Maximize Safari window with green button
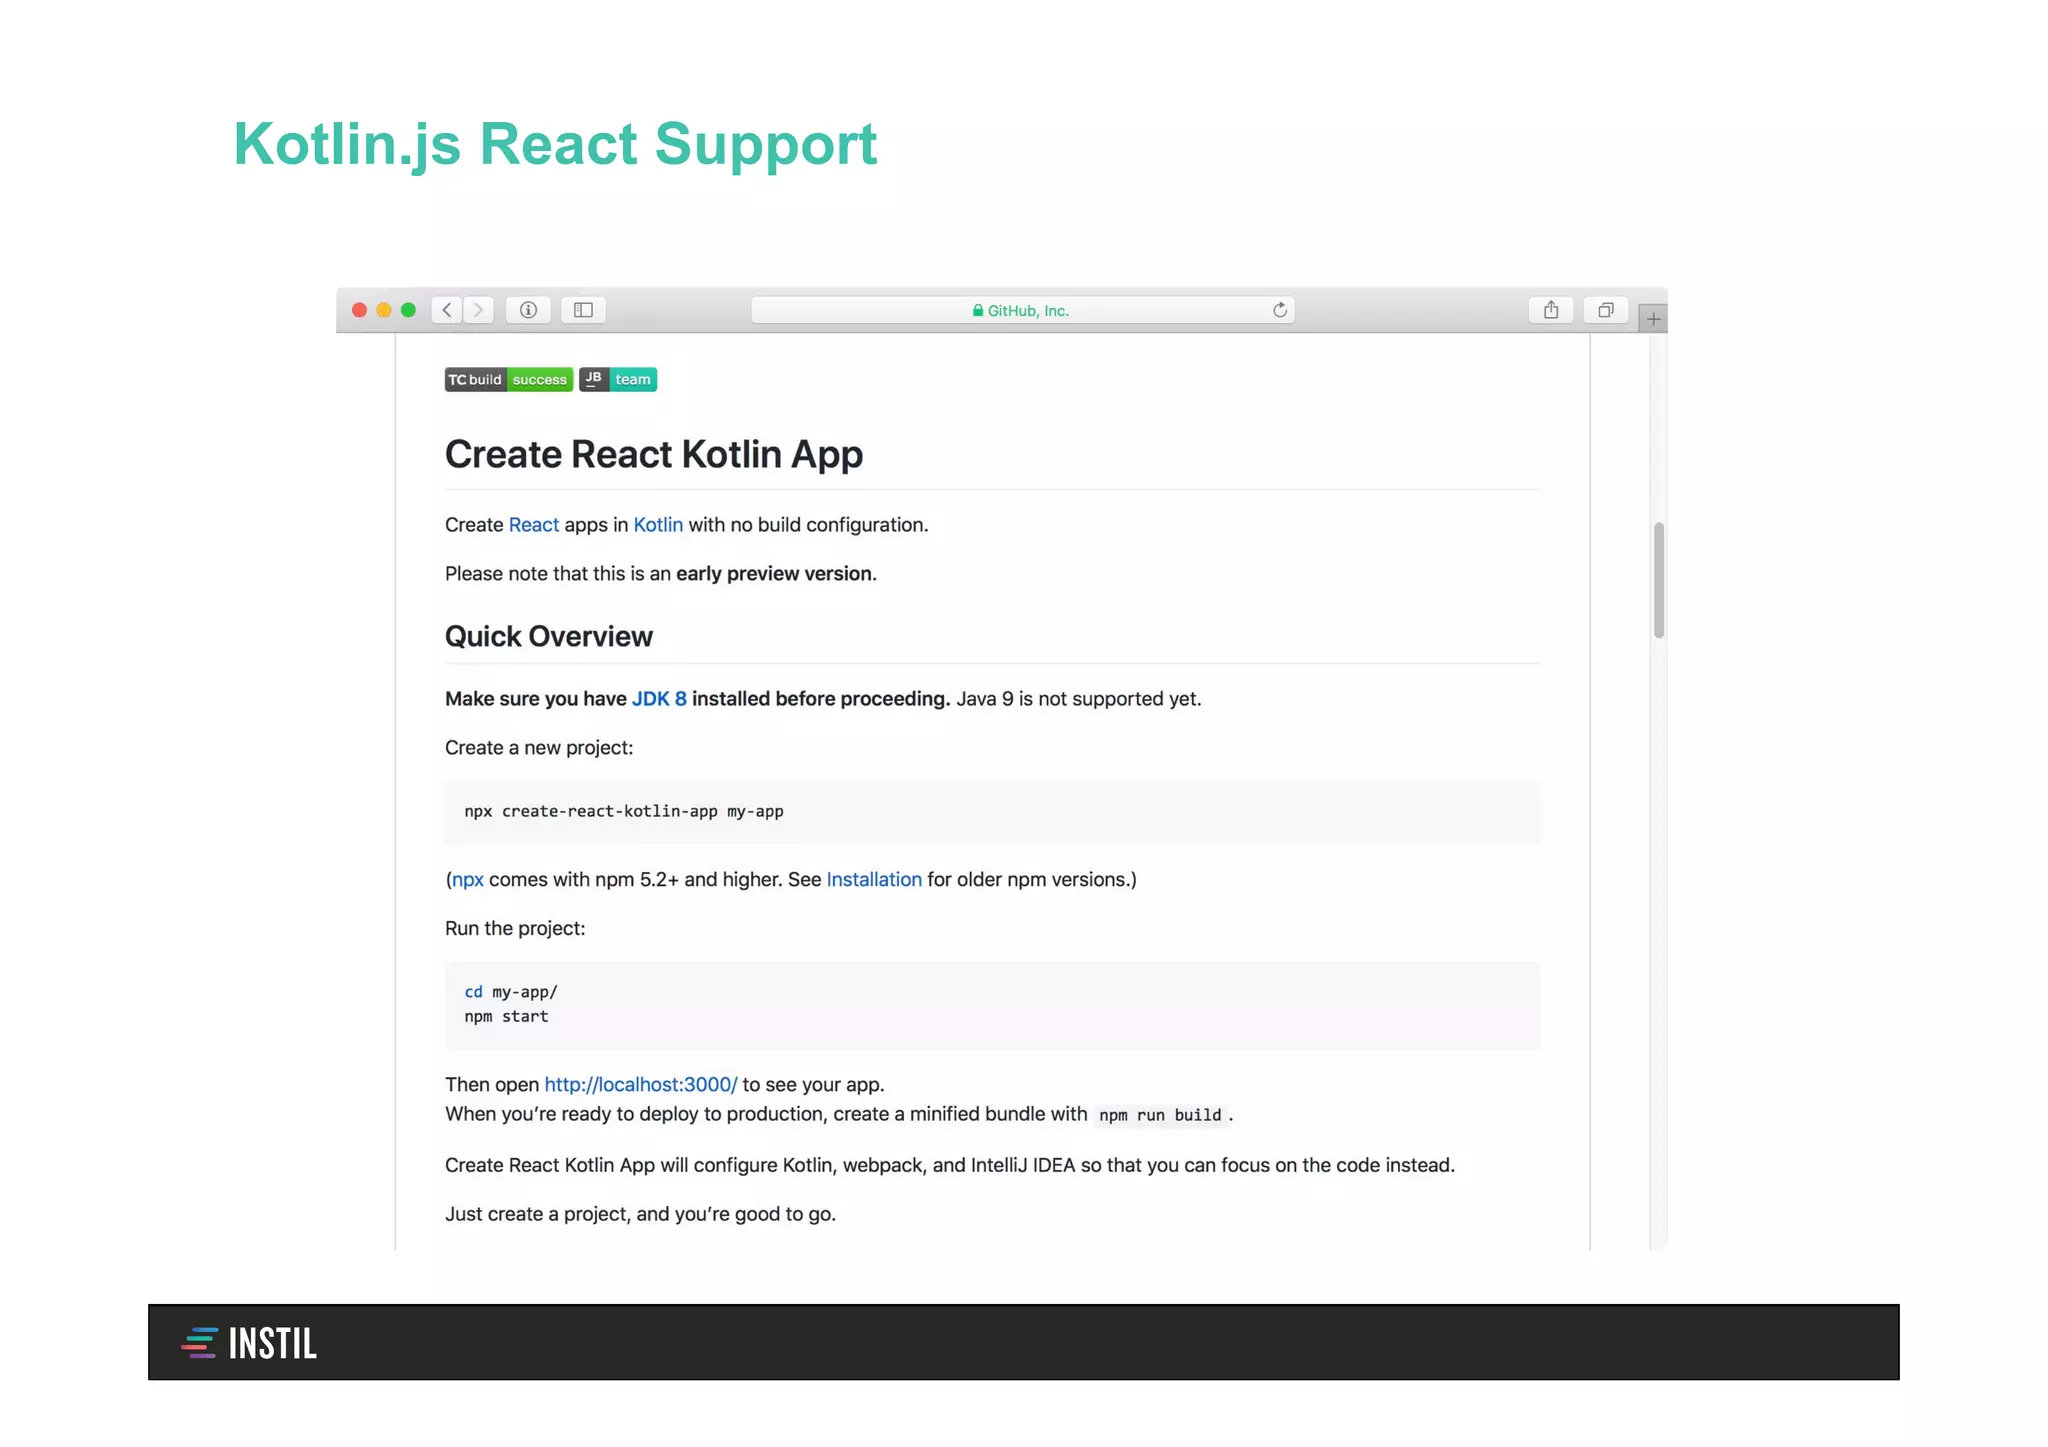Viewport: 2048px width, 1447px height. [x=408, y=310]
